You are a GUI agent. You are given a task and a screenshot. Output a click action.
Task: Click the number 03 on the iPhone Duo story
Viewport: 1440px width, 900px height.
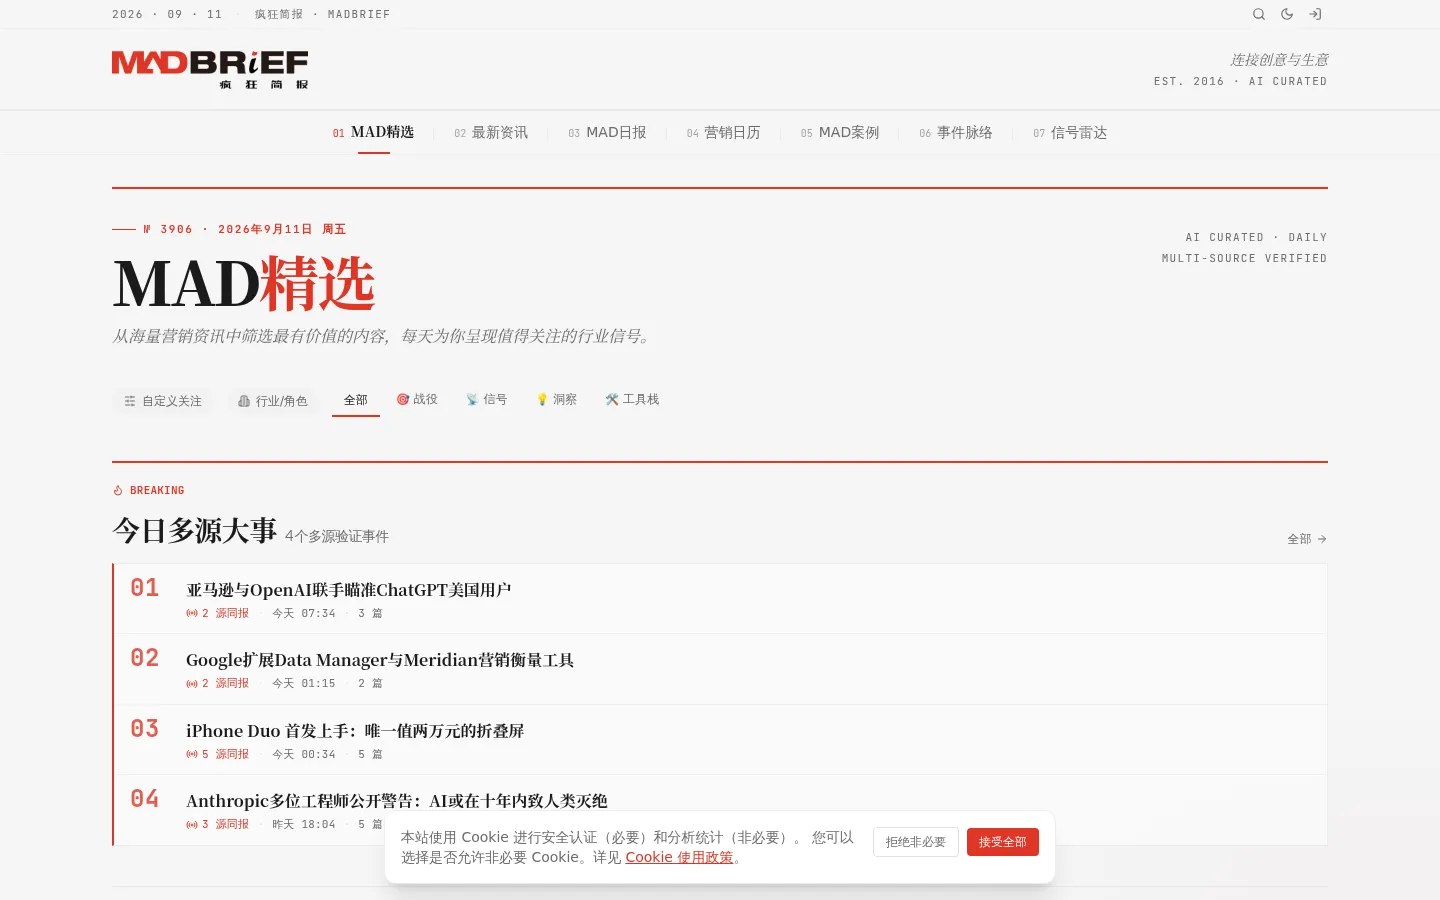(145, 729)
